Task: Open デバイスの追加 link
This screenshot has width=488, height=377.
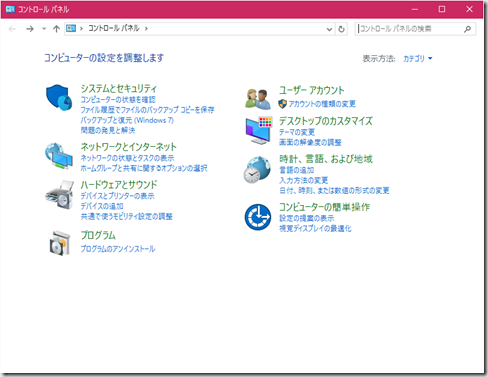Action: click(x=102, y=206)
